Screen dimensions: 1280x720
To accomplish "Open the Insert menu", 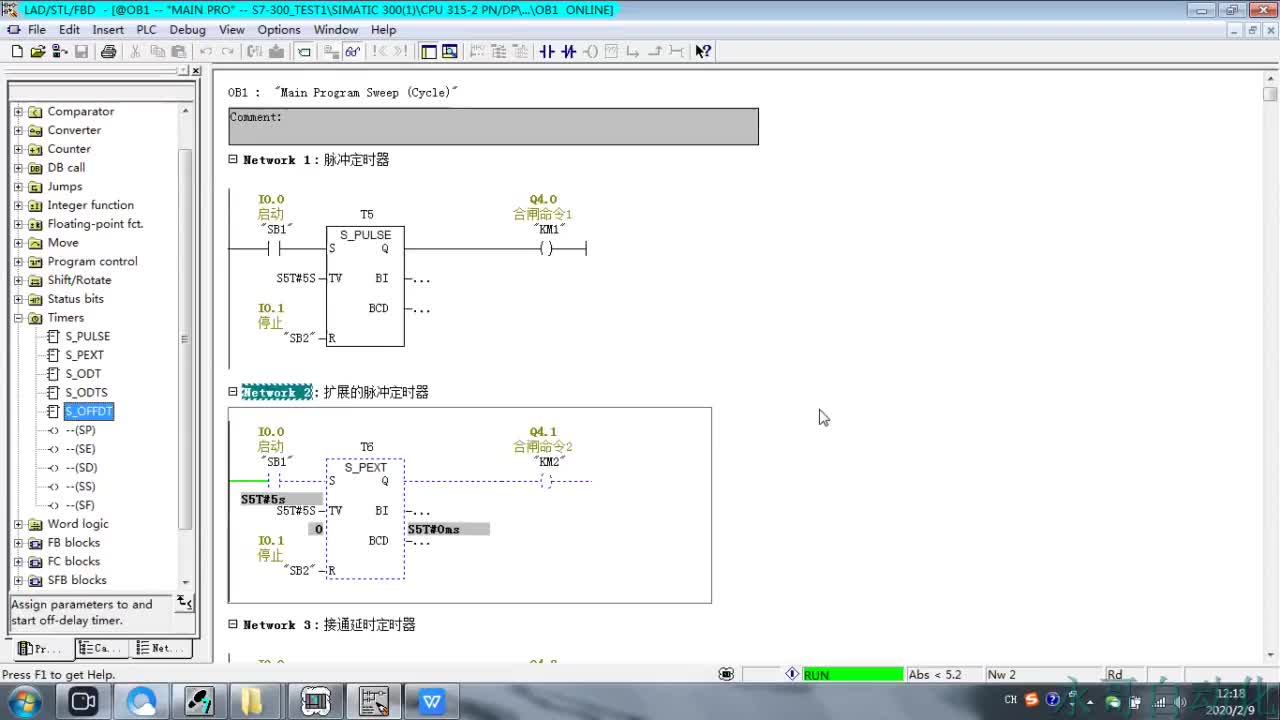I will [108, 30].
